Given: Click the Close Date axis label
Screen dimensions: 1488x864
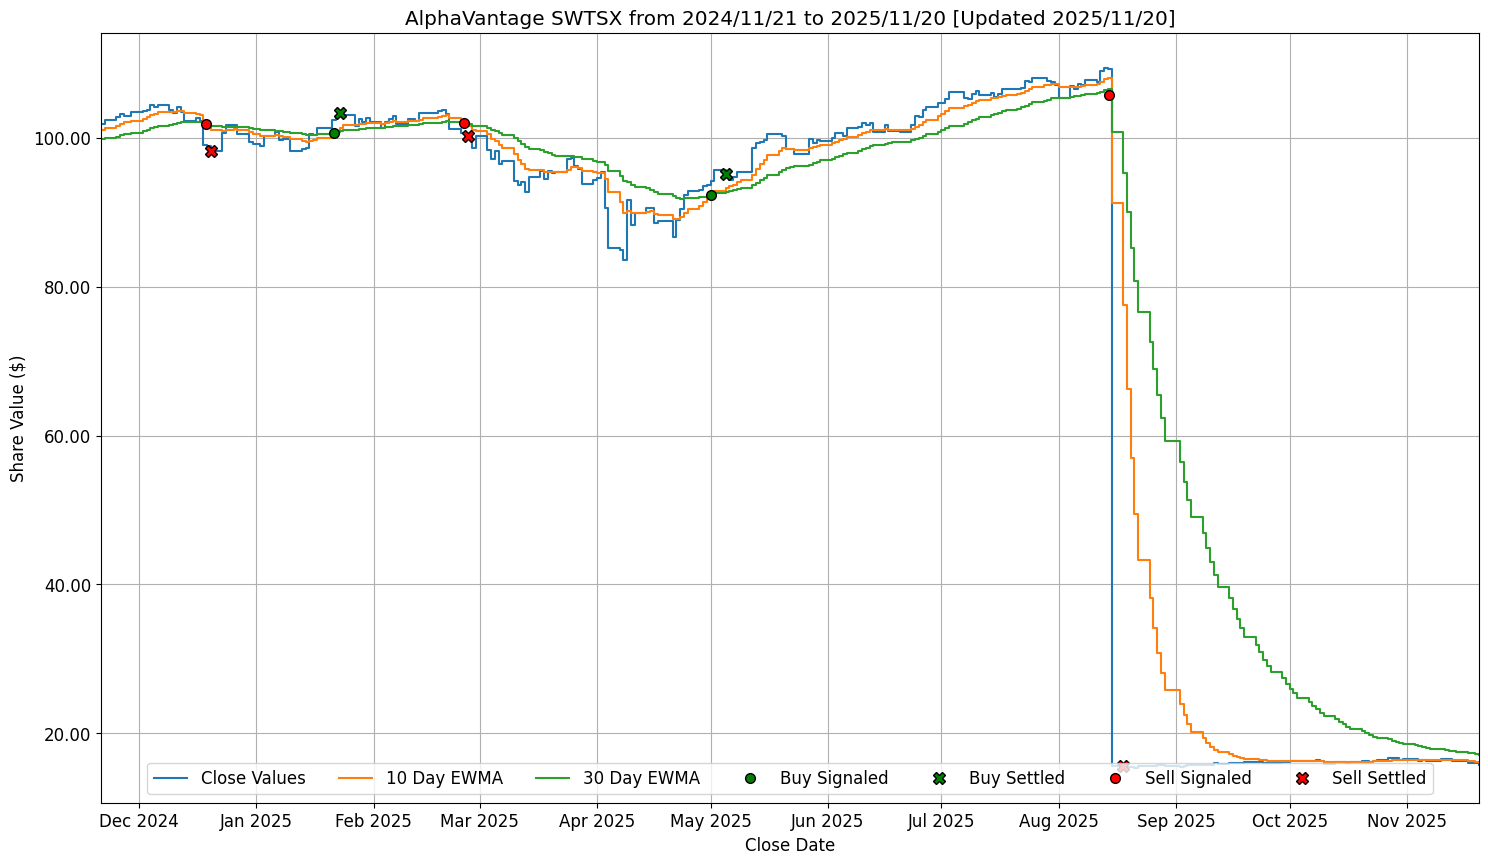Looking at the screenshot, I should [789, 845].
